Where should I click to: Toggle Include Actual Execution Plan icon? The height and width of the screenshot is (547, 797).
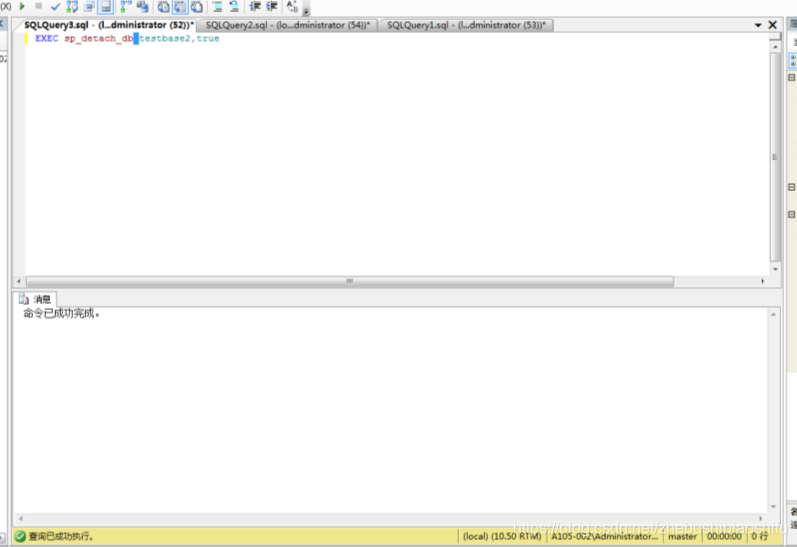126,7
